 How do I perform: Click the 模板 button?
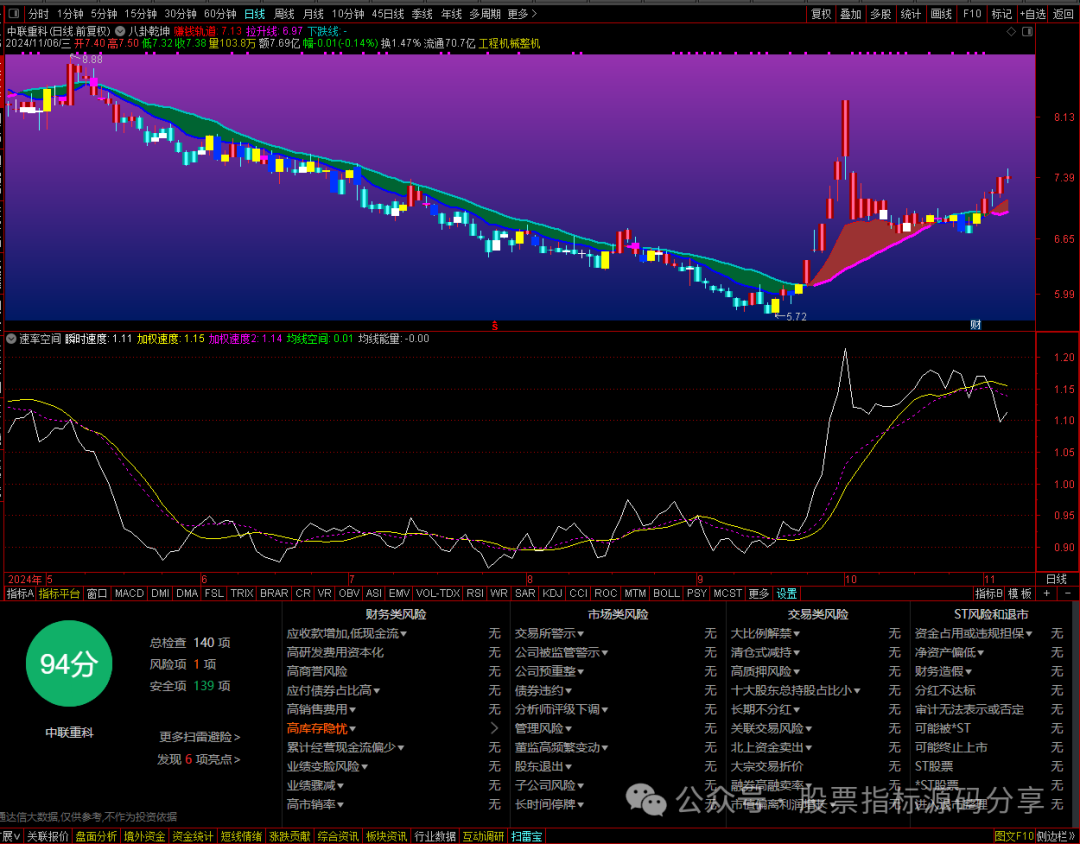(x=1020, y=593)
